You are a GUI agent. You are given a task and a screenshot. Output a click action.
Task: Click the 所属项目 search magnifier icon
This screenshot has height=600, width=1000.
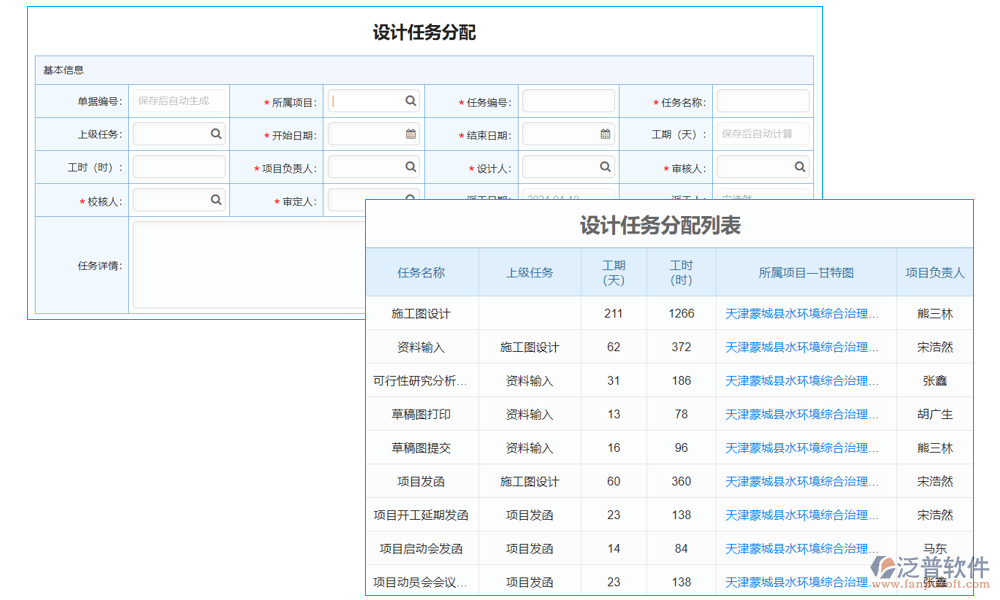pyautogui.click(x=411, y=100)
